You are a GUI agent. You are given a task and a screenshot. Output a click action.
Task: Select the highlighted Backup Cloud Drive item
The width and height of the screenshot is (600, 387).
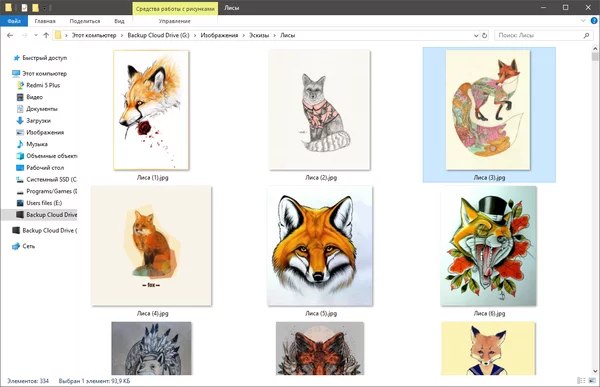(x=40, y=215)
